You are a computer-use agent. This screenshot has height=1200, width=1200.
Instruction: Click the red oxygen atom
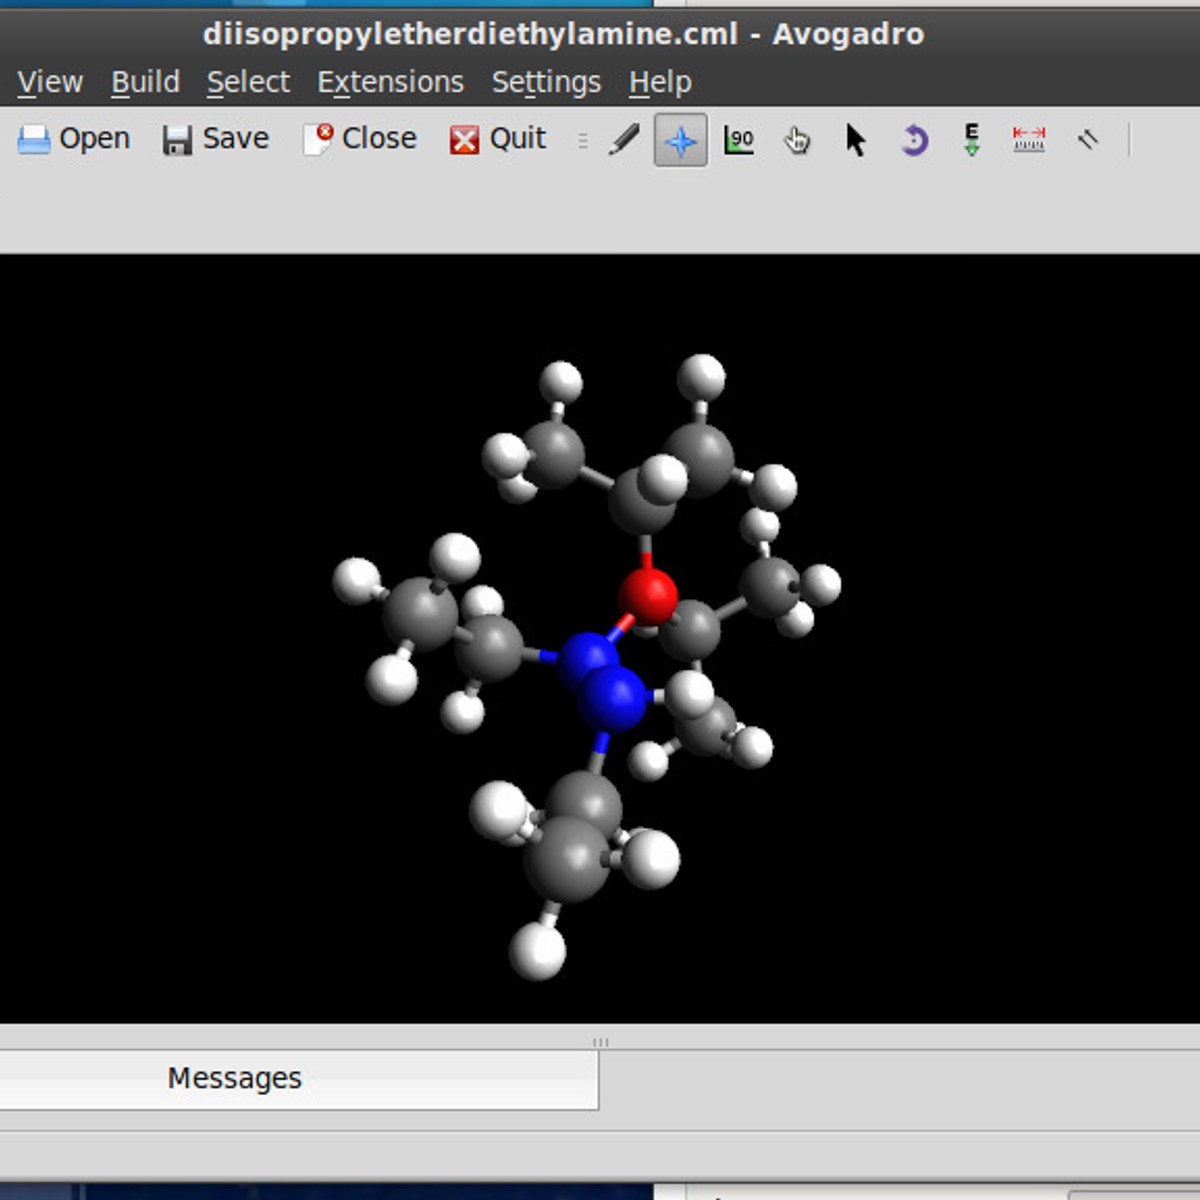[648, 596]
